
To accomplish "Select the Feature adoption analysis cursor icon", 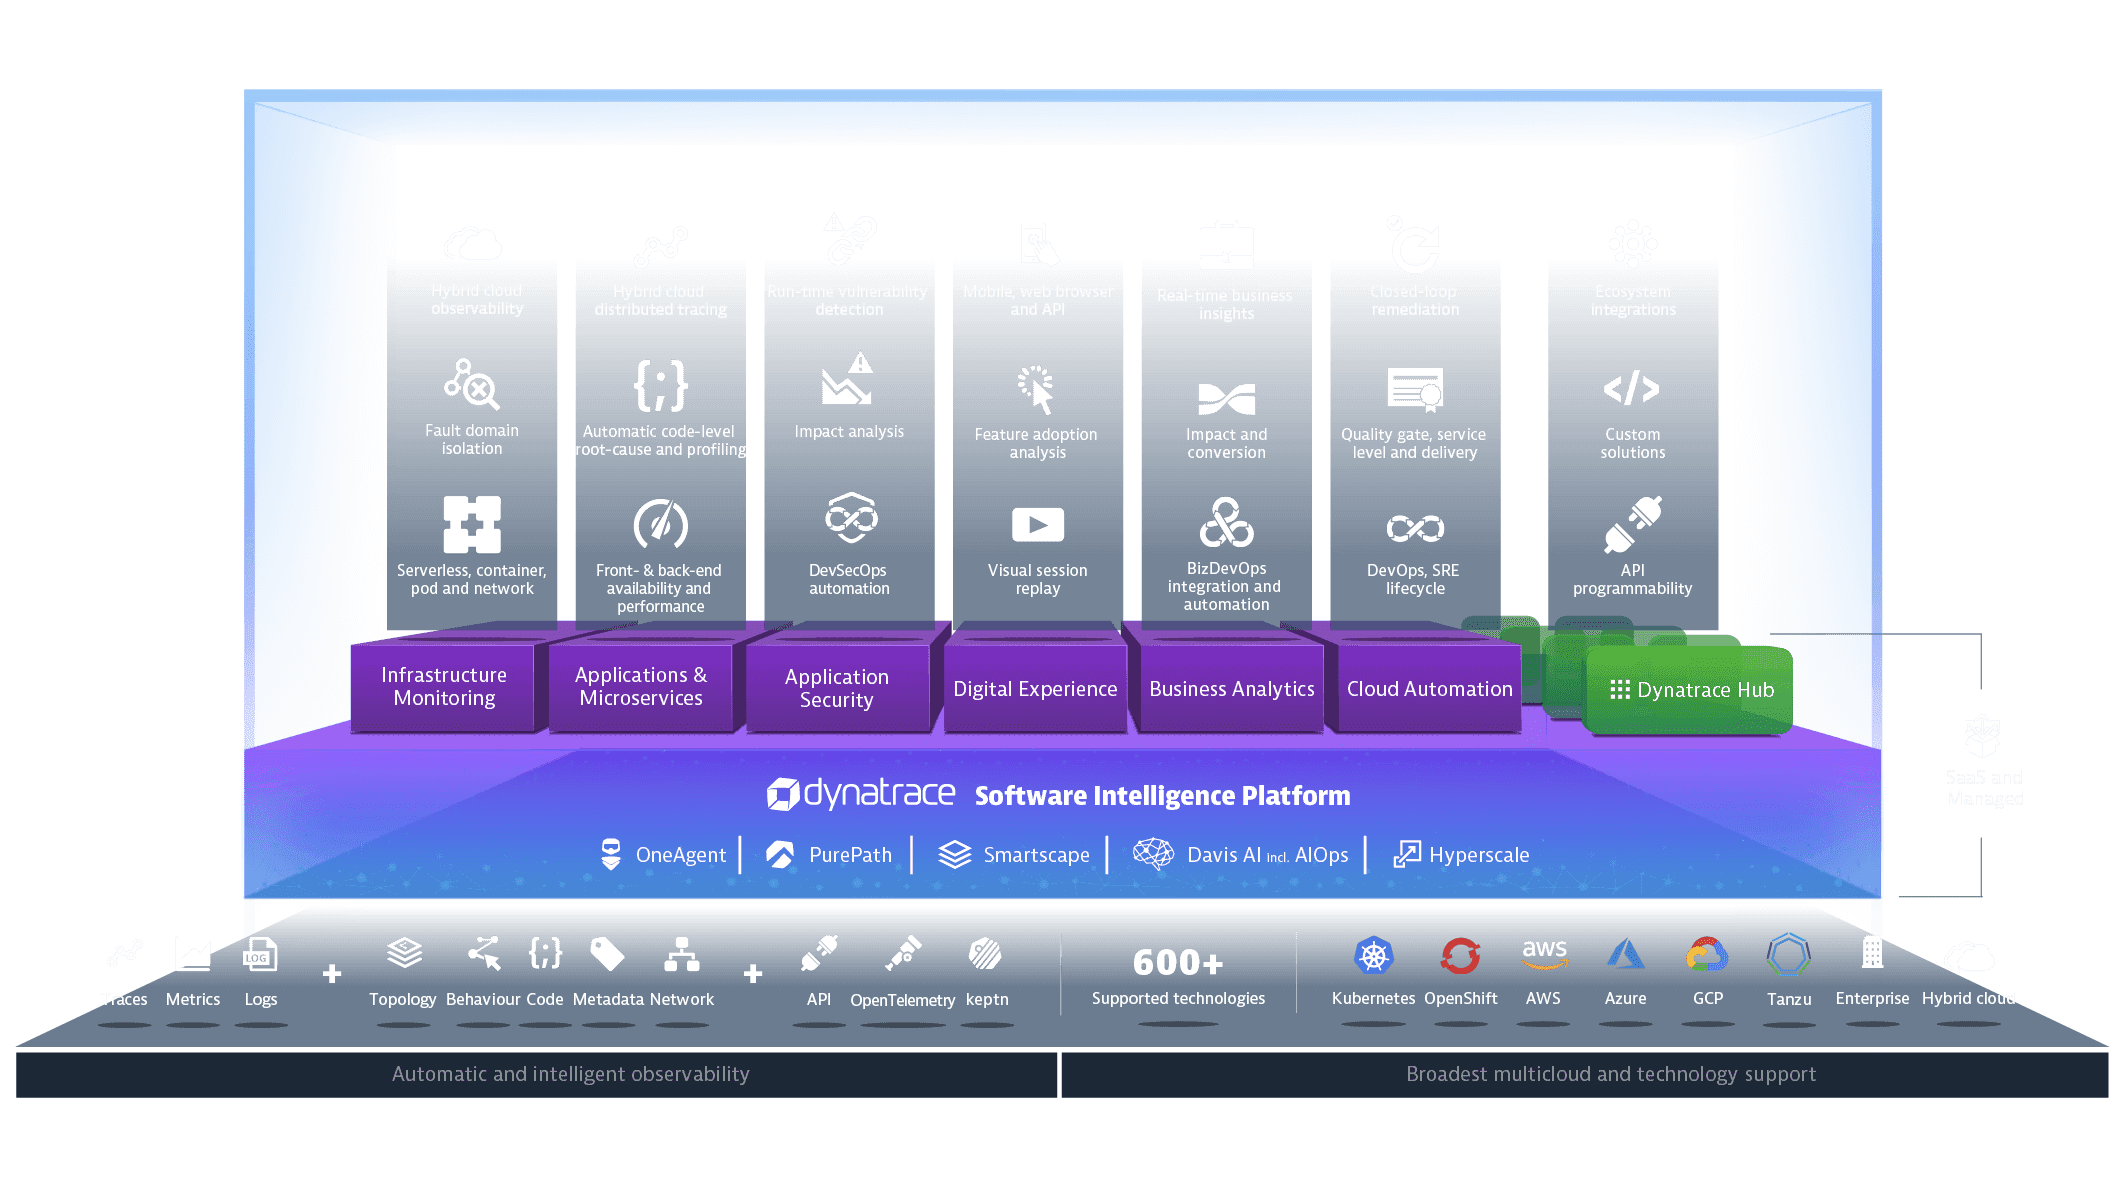I will tap(1036, 390).
